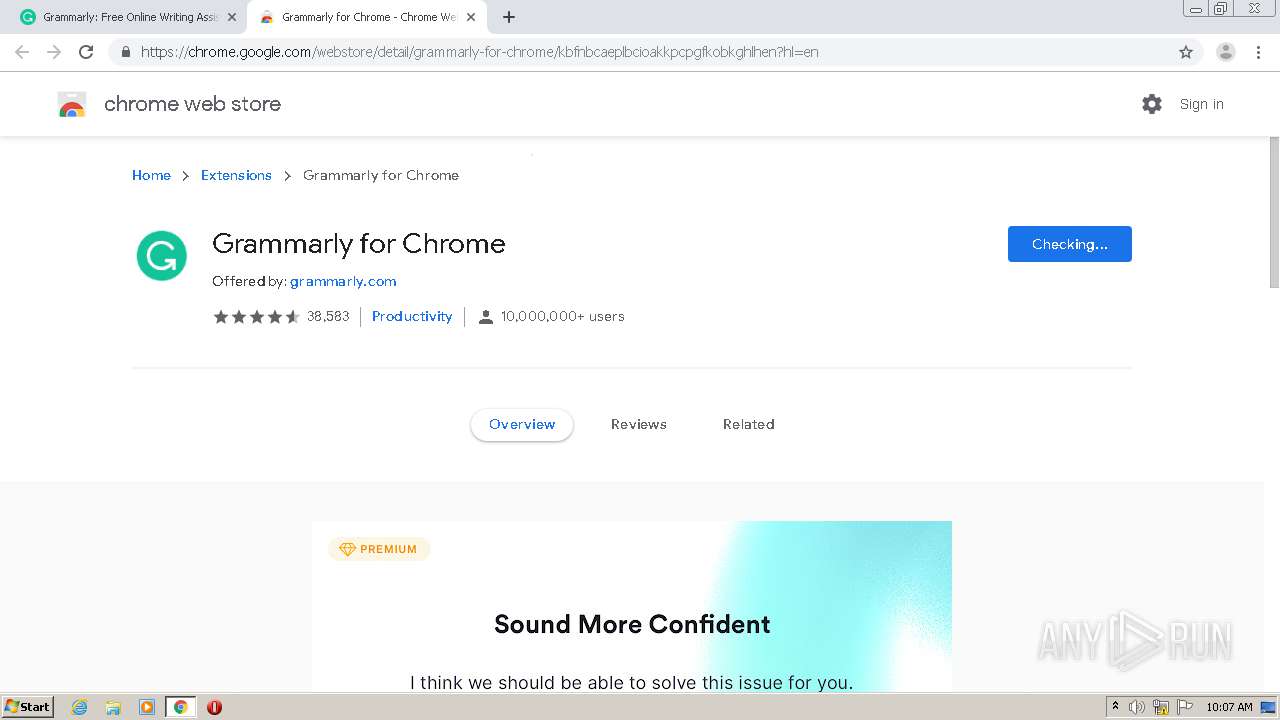Open a new tab with the plus button
1280x720 pixels.
coord(509,17)
